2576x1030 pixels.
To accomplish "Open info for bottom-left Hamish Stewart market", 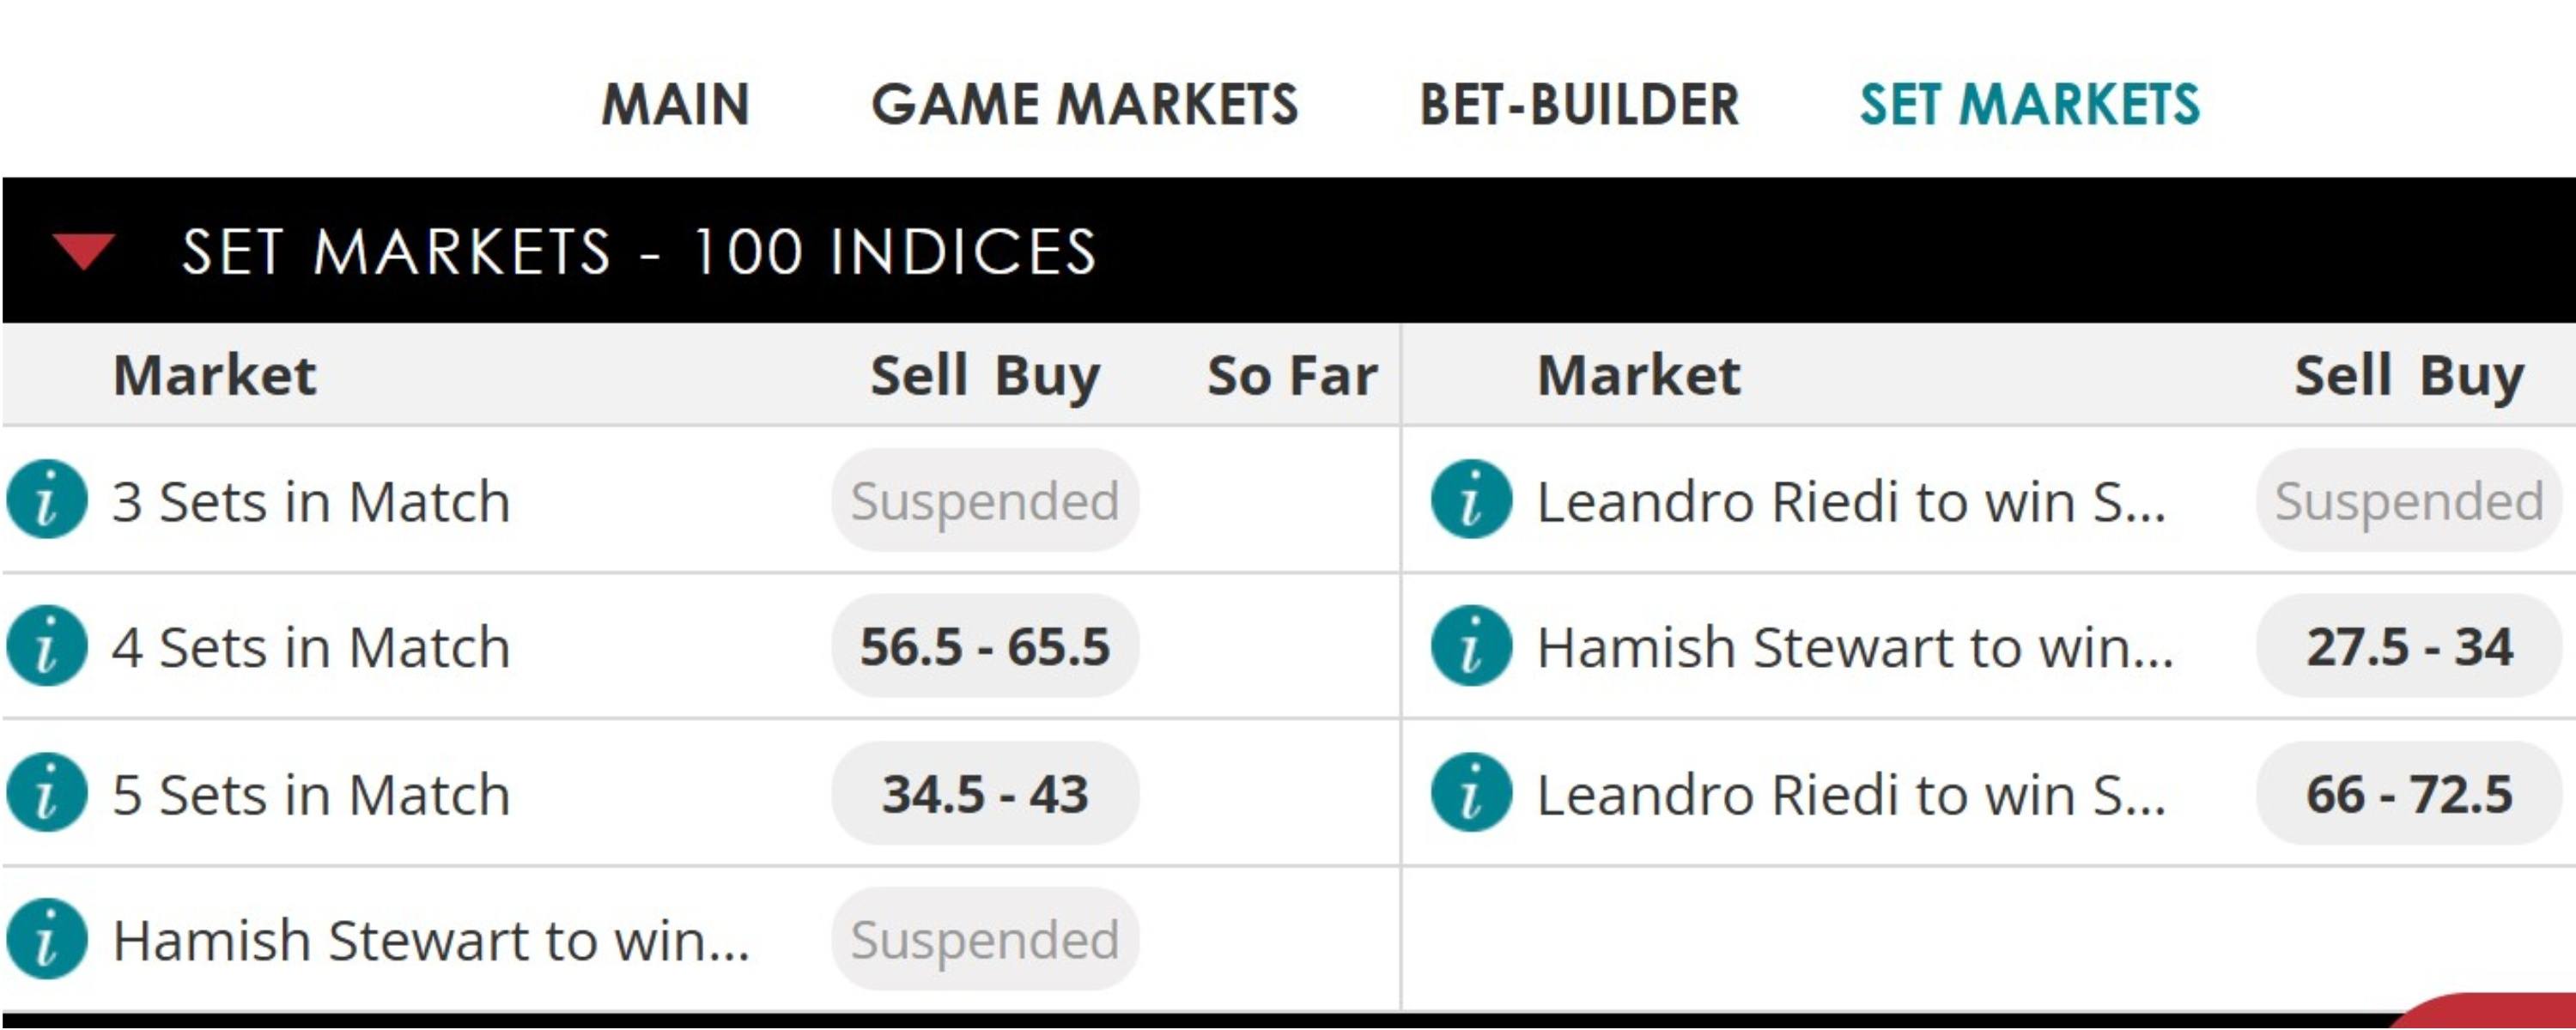I will click(x=47, y=939).
